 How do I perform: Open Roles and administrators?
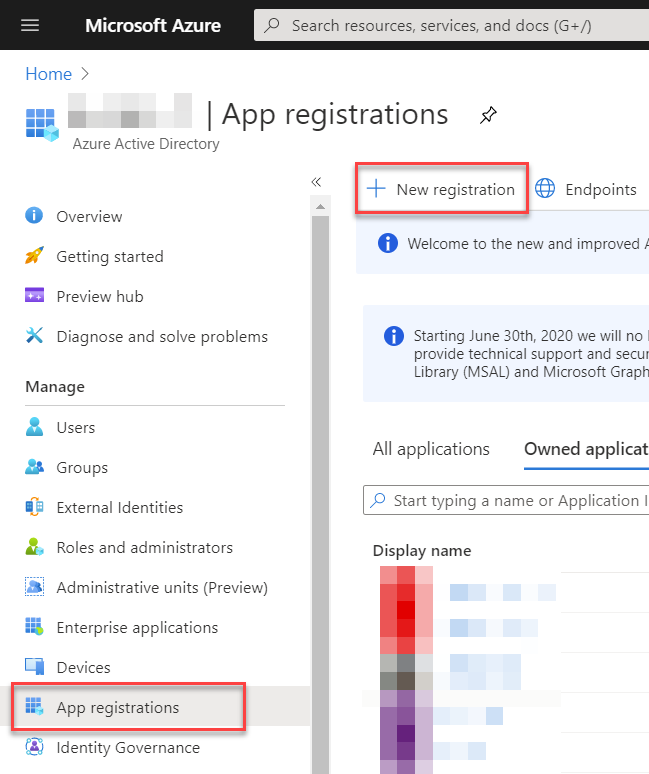pos(145,547)
